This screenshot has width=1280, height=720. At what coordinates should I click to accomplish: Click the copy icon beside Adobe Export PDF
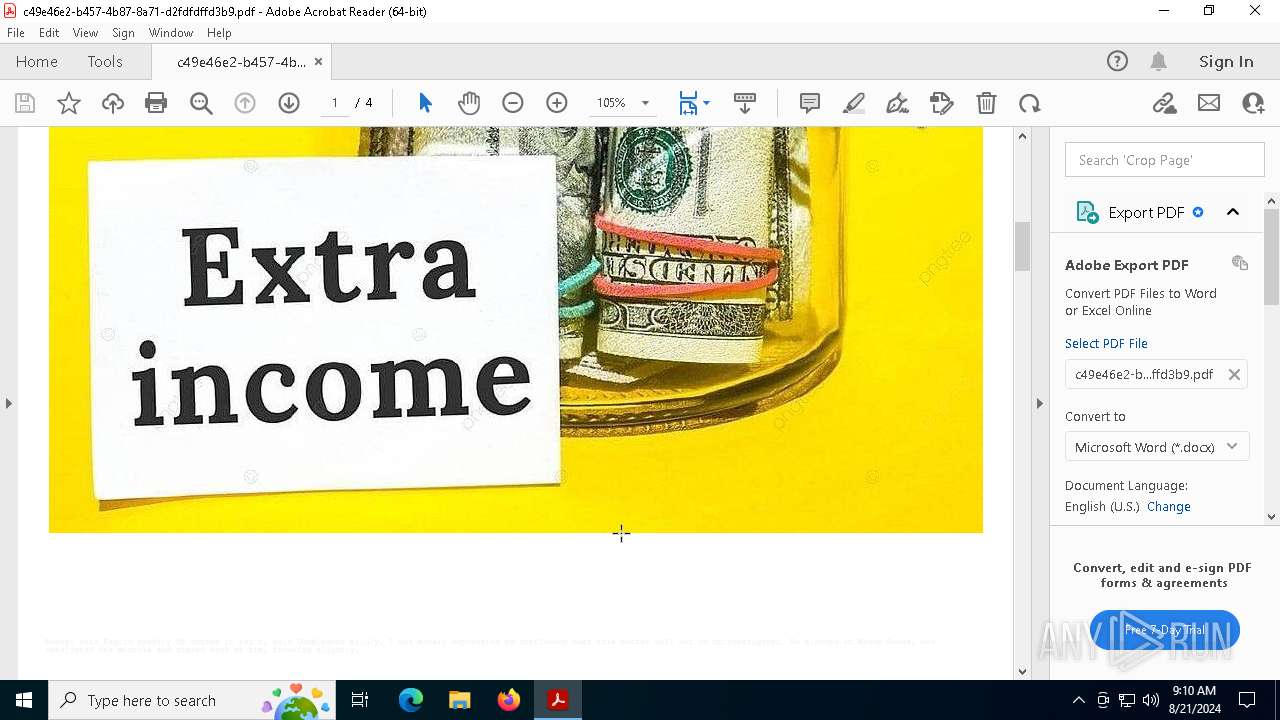(x=1240, y=263)
